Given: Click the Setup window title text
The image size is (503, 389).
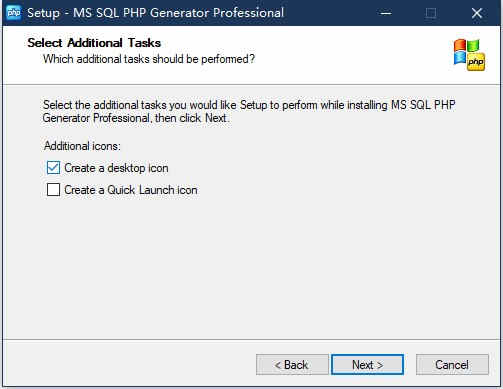Looking at the screenshot, I should (x=155, y=13).
